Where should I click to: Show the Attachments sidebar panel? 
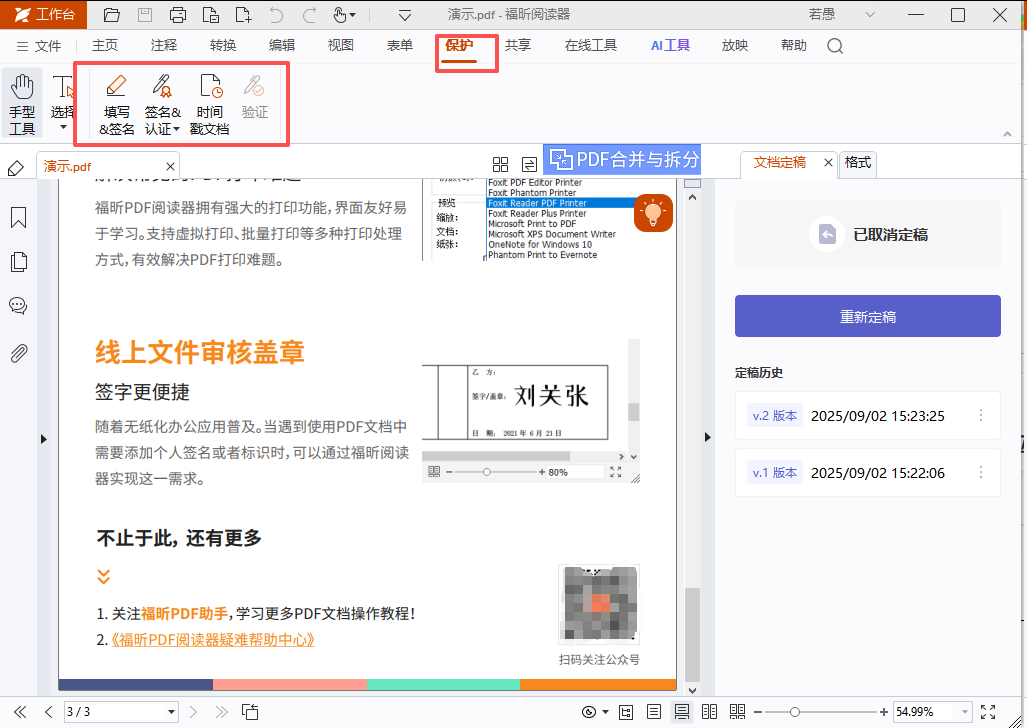18,354
